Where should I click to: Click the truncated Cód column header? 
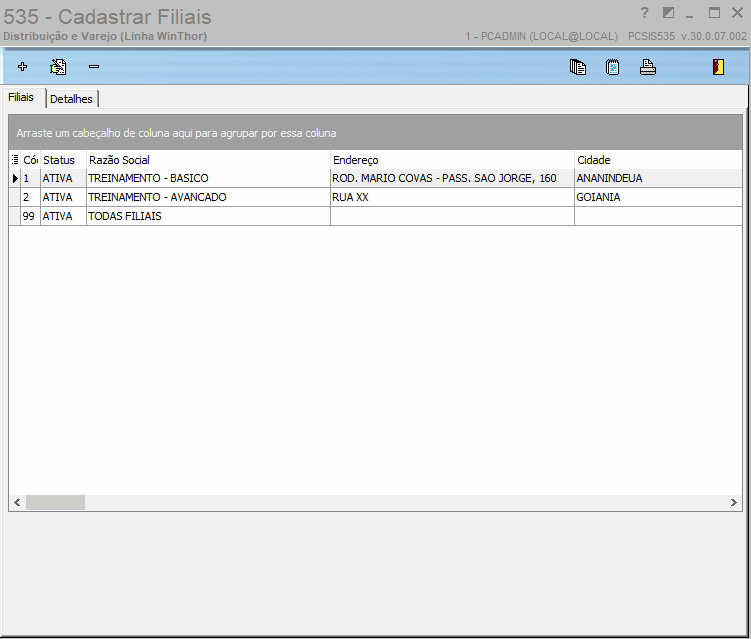(30, 160)
